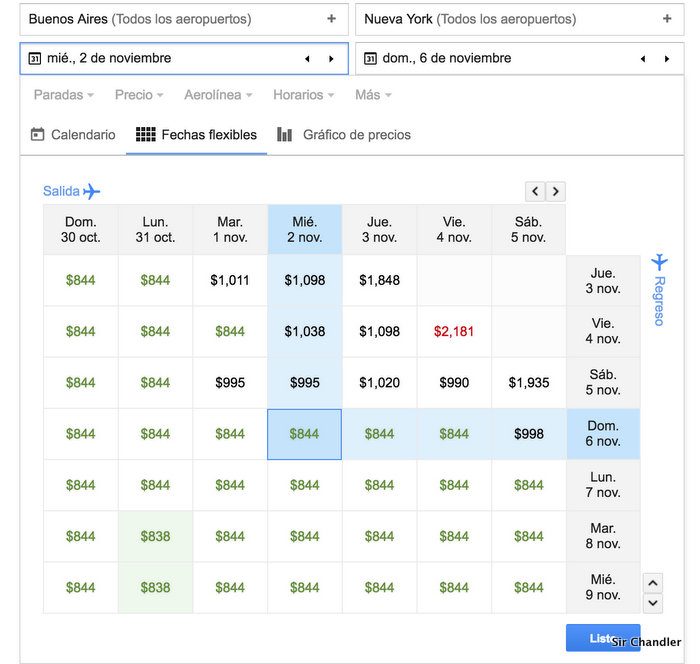Open departure date calendar icon
This screenshot has width=700, height=664.
click(x=35, y=58)
